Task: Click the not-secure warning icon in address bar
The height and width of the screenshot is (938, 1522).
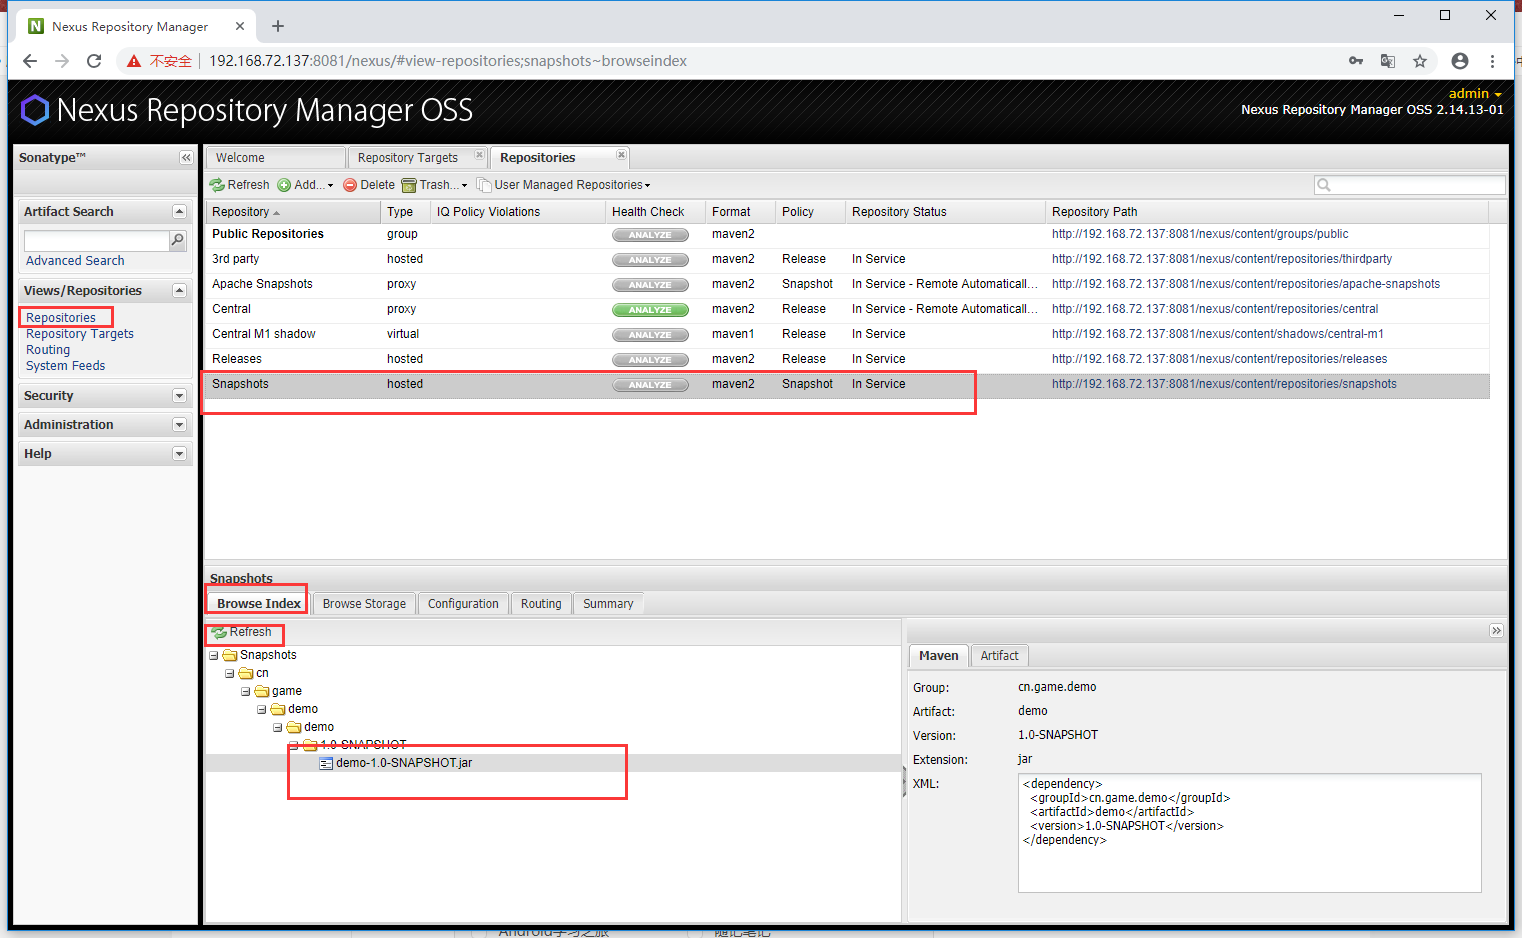Action: 134,61
